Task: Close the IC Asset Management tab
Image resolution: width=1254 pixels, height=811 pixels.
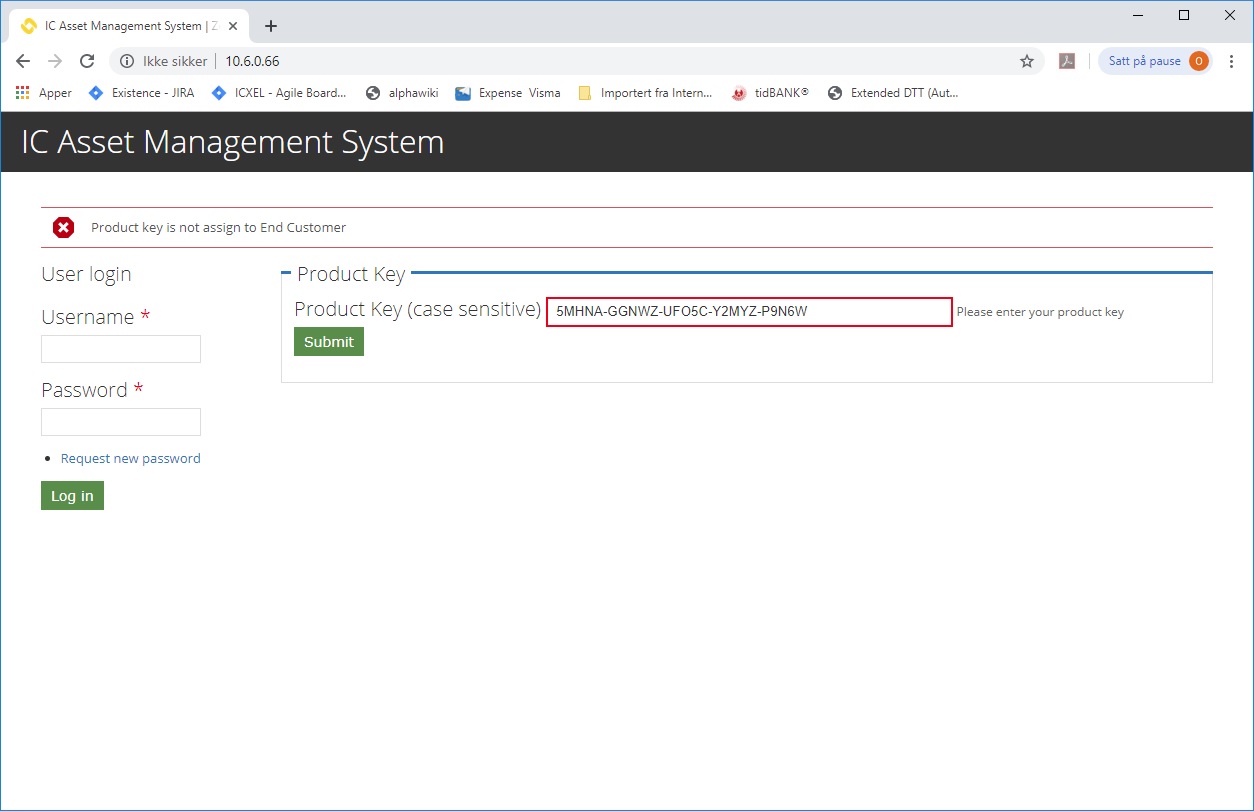Action: point(233,26)
